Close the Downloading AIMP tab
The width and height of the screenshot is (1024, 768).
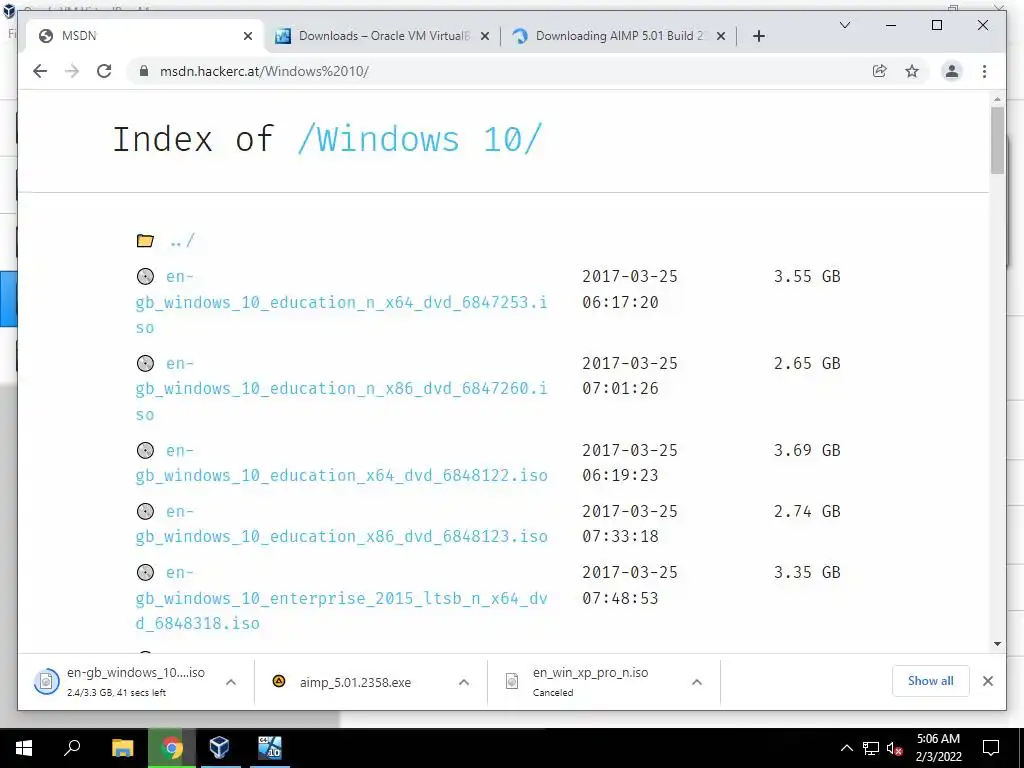point(720,36)
